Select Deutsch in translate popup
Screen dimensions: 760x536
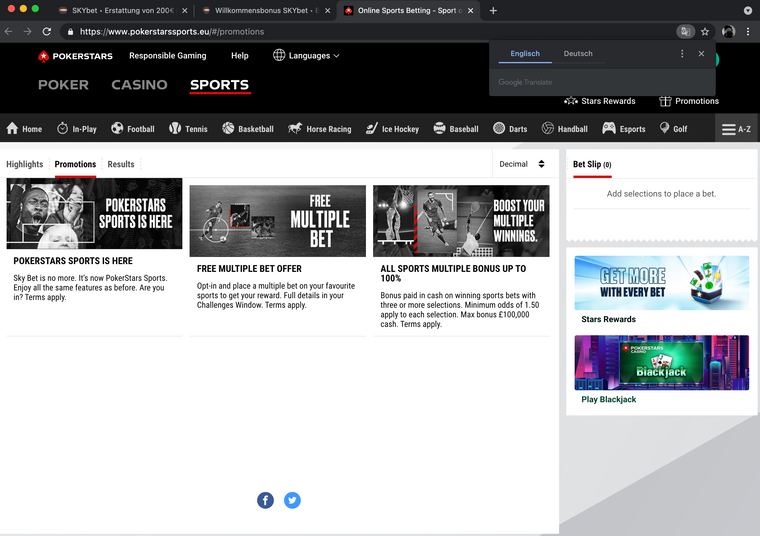click(x=578, y=53)
